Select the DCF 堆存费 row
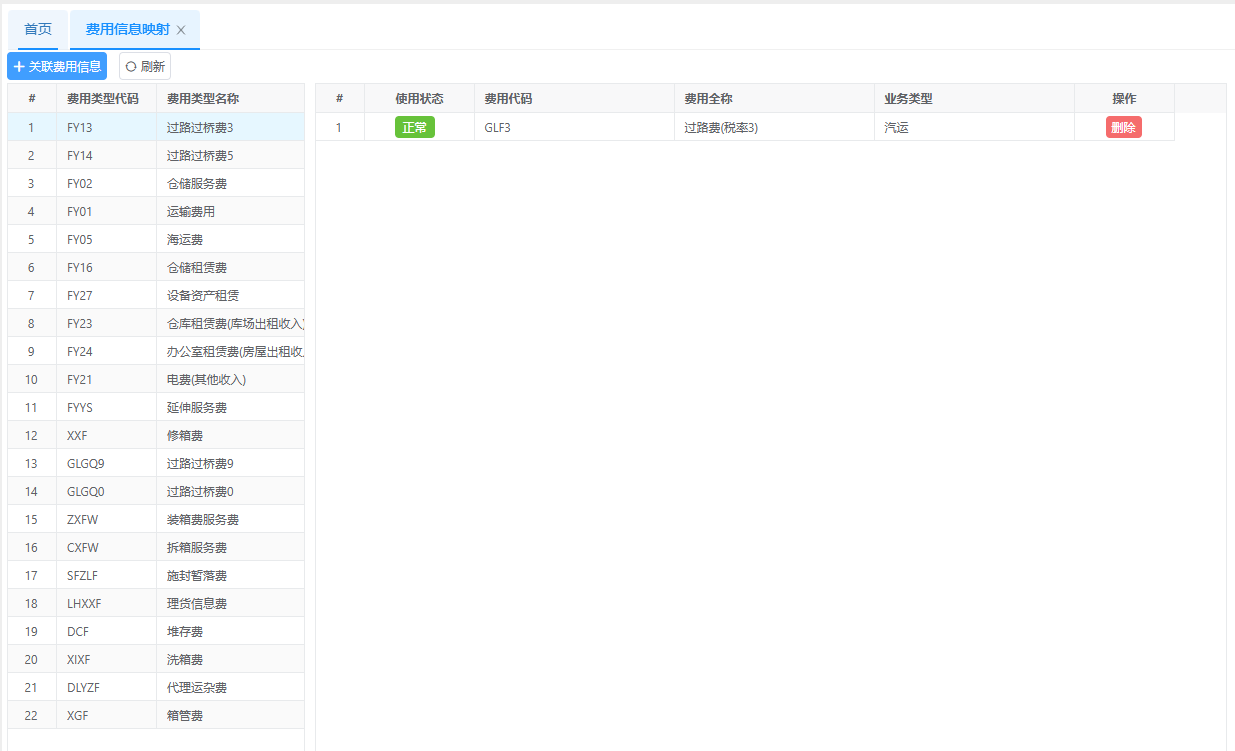The image size is (1235, 751). tap(184, 632)
